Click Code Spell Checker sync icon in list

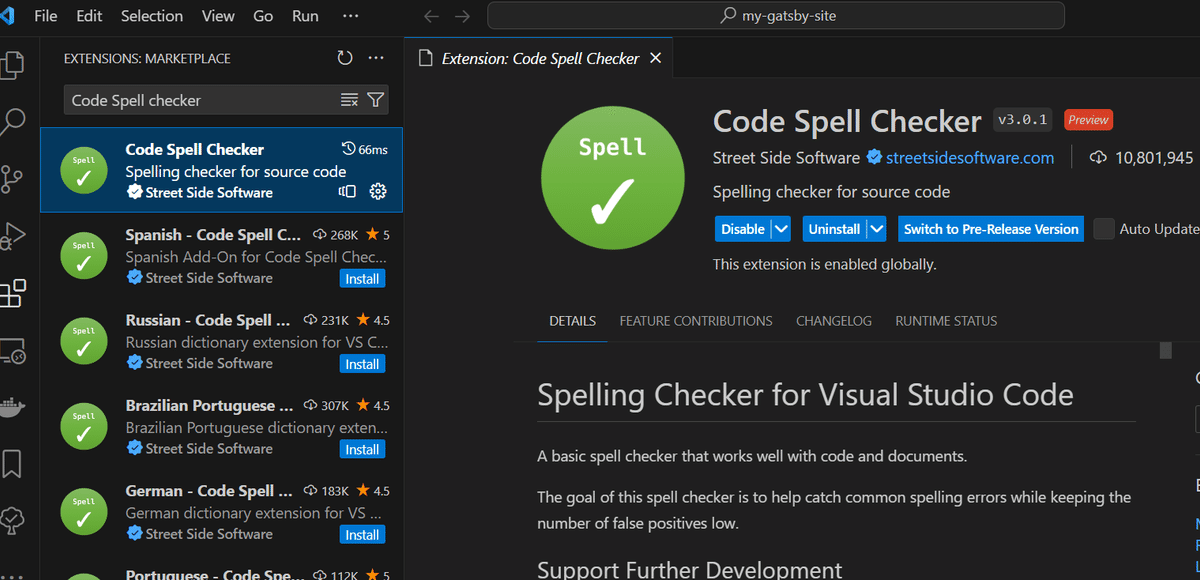click(x=348, y=191)
